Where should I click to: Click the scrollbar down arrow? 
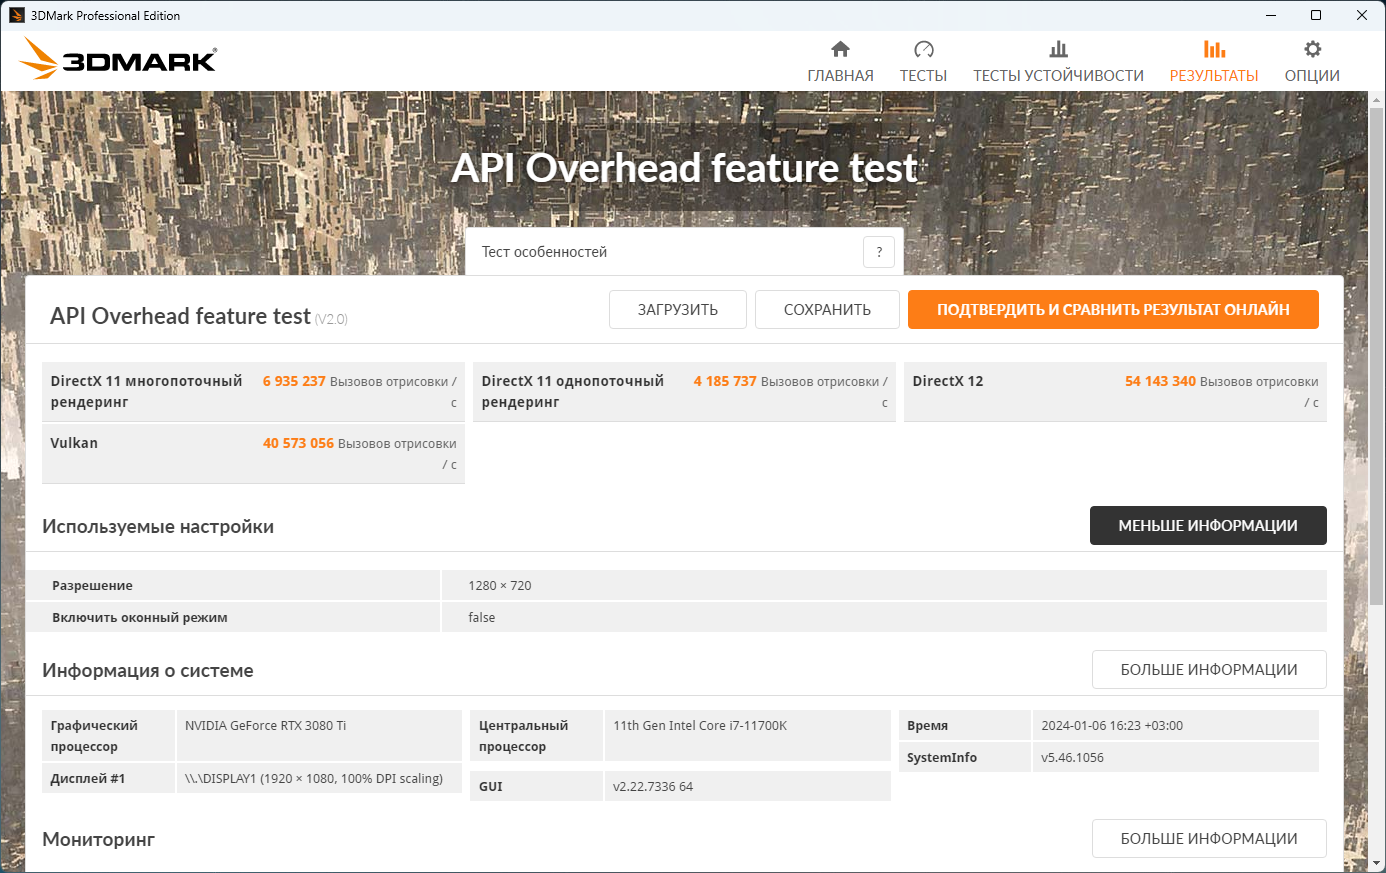coord(1376,863)
